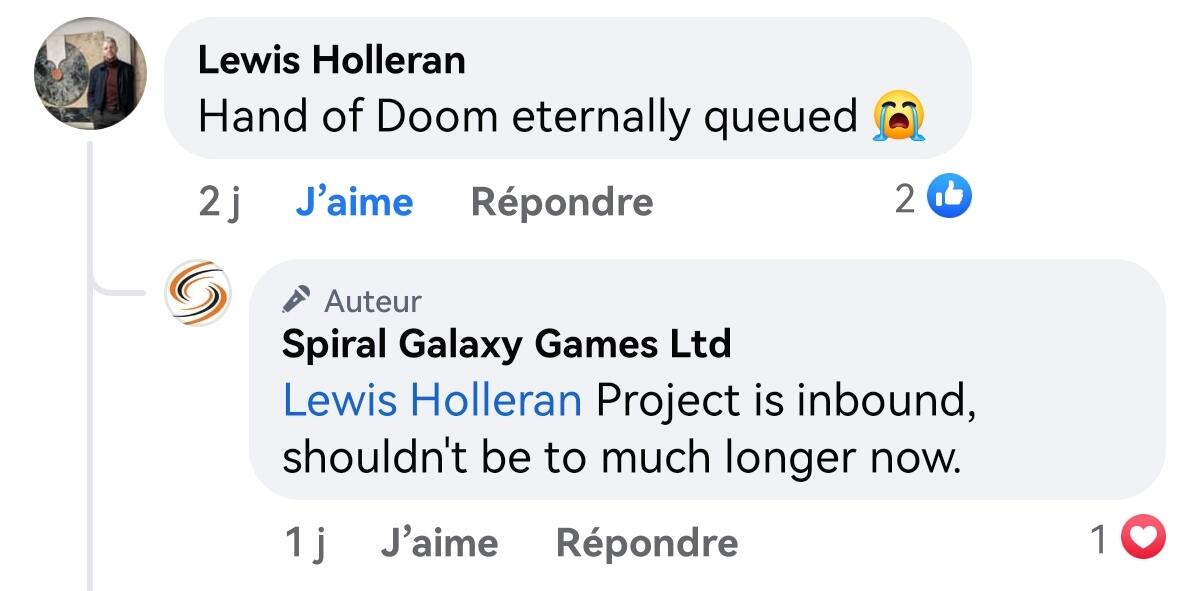The image size is (1200, 591).
Task: View the 2 reactions count on comment
Action: pos(905,199)
